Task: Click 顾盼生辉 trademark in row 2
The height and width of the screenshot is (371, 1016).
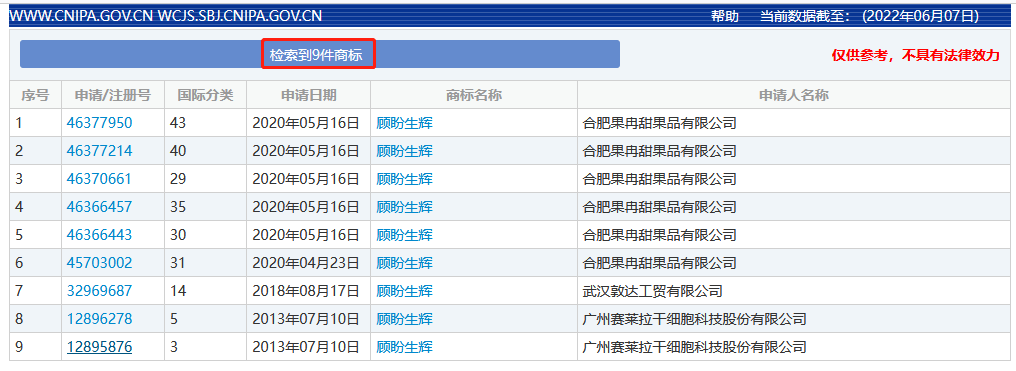Action: (x=404, y=151)
